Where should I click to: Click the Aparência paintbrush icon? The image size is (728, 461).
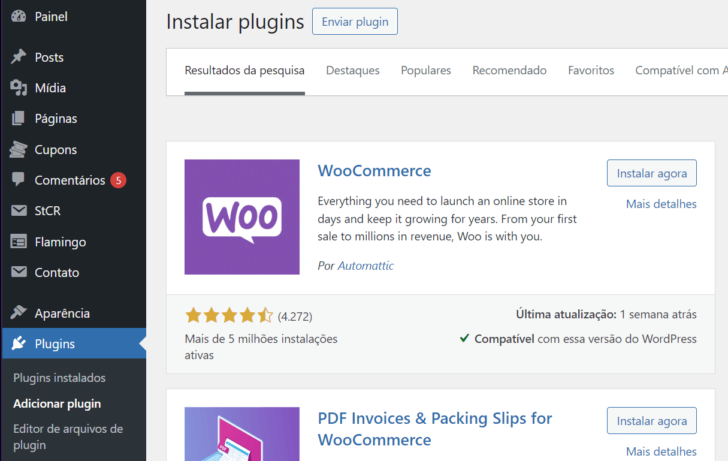point(19,312)
